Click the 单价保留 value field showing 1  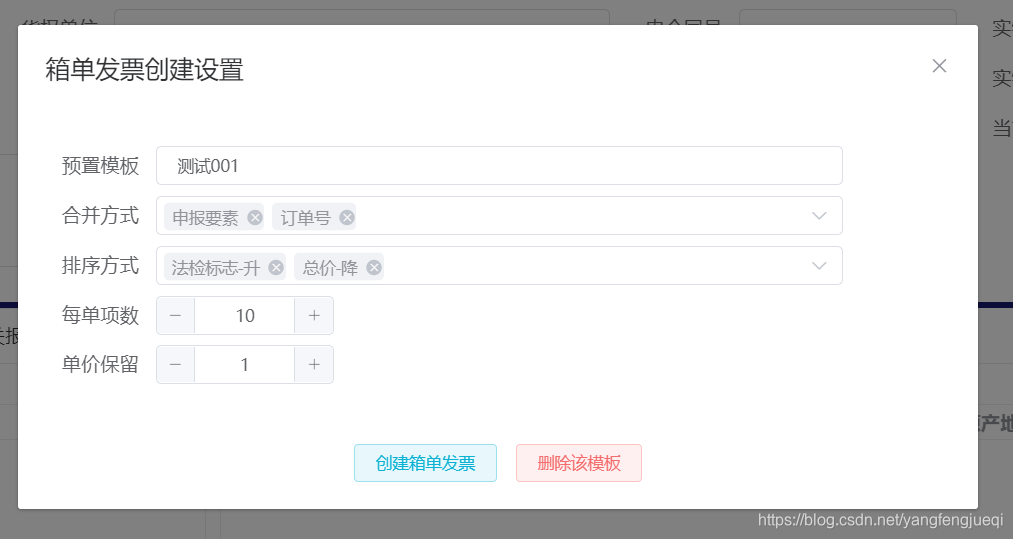coord(245,365)
